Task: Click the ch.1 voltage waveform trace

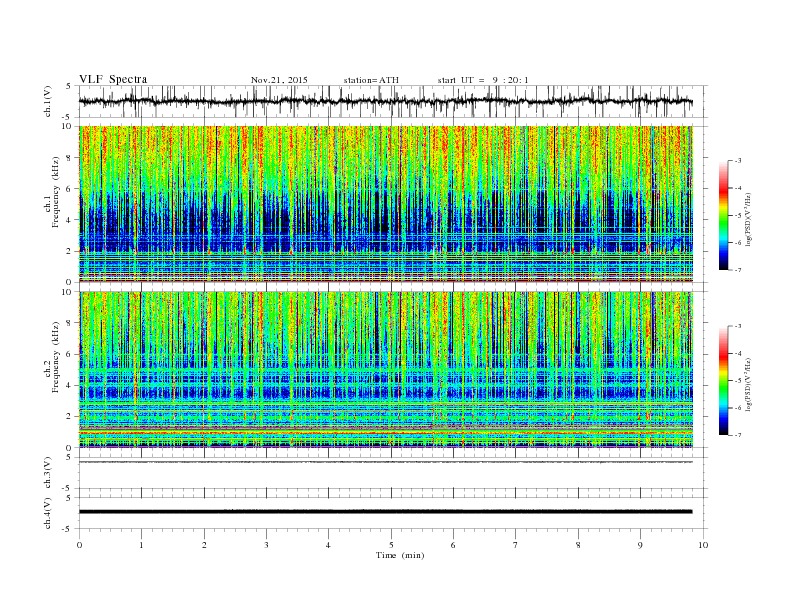Action: click(x=385, y=101)
